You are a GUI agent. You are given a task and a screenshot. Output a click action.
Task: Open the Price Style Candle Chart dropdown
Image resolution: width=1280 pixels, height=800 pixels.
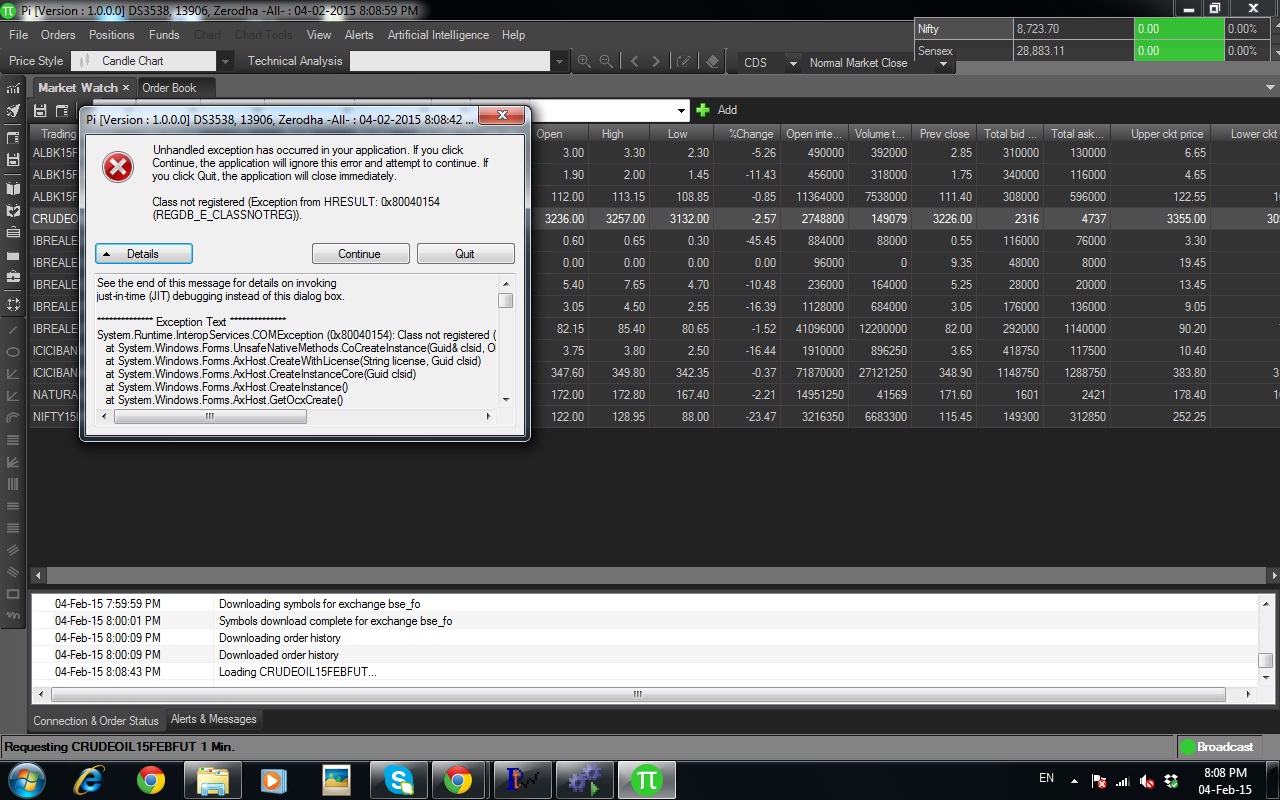[x=225, y=61]
